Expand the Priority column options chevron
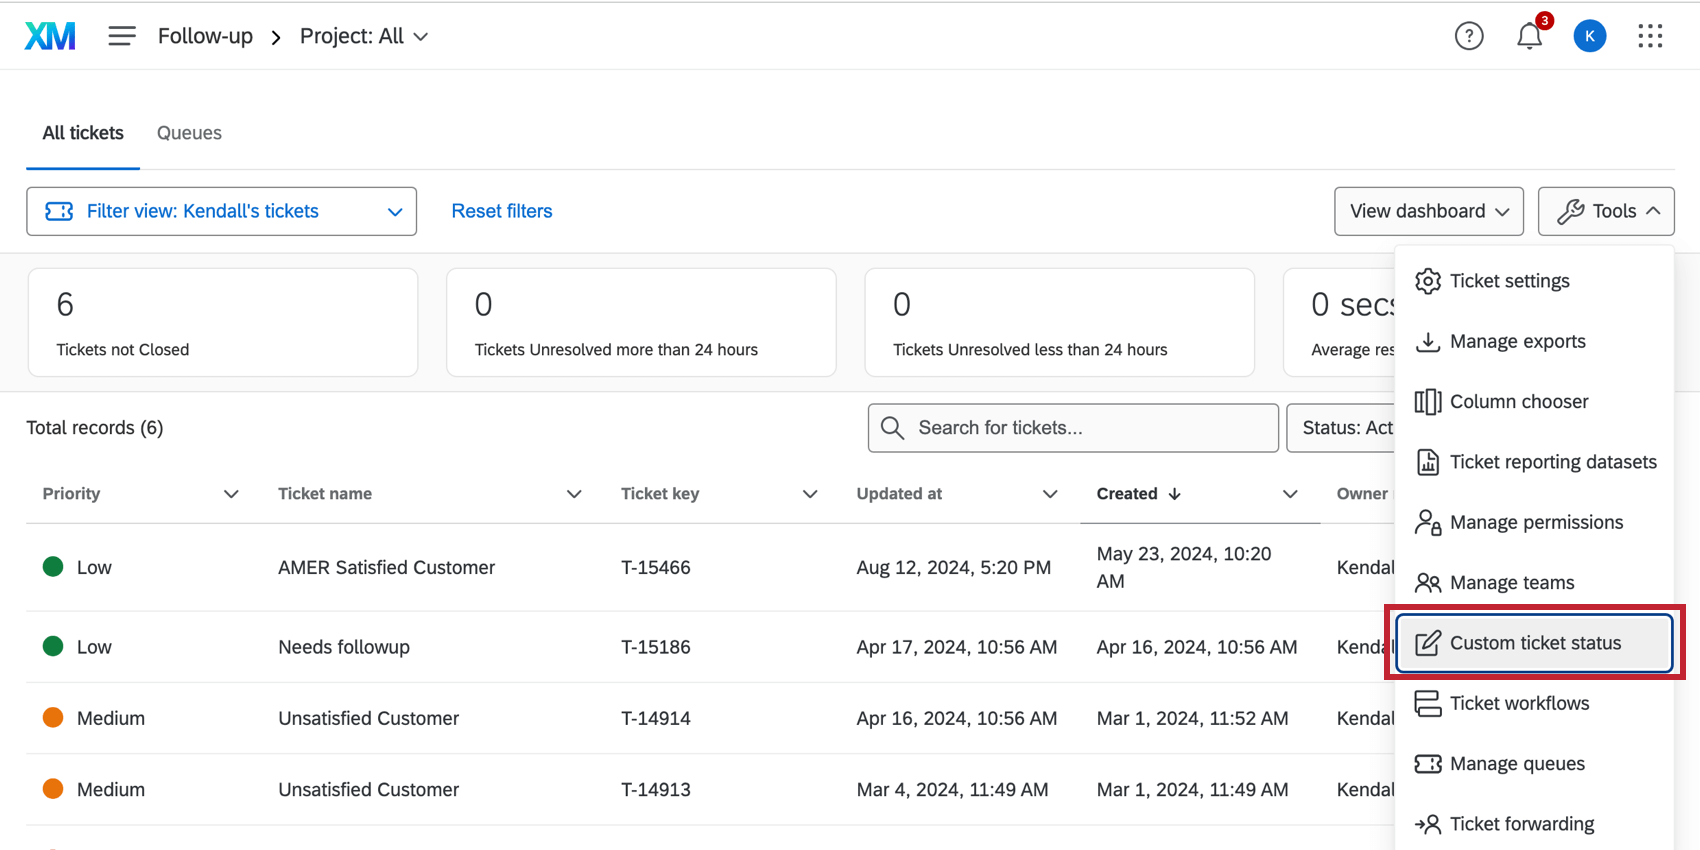This screenshot has height=850, width=1700. tap(231, 494)
